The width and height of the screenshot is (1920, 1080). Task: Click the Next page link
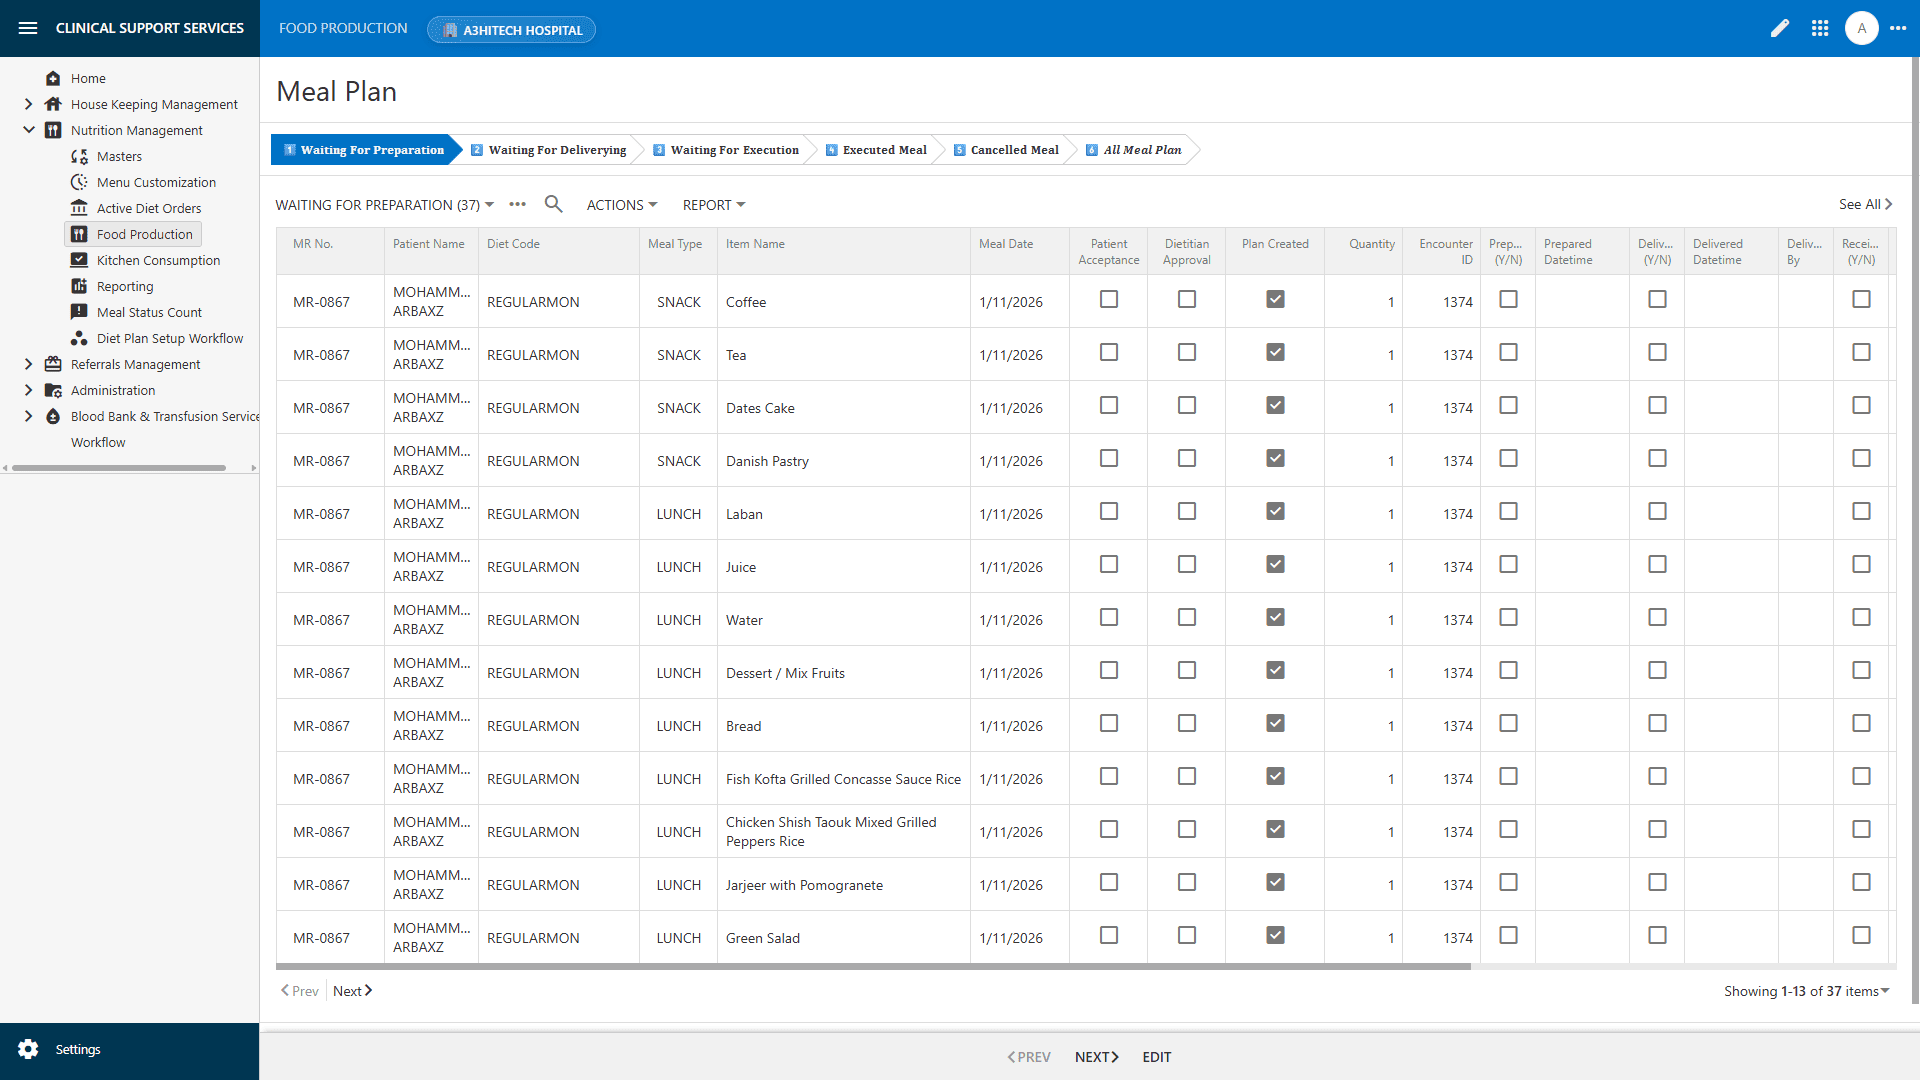pyautogui.click(x=351, y=990)
